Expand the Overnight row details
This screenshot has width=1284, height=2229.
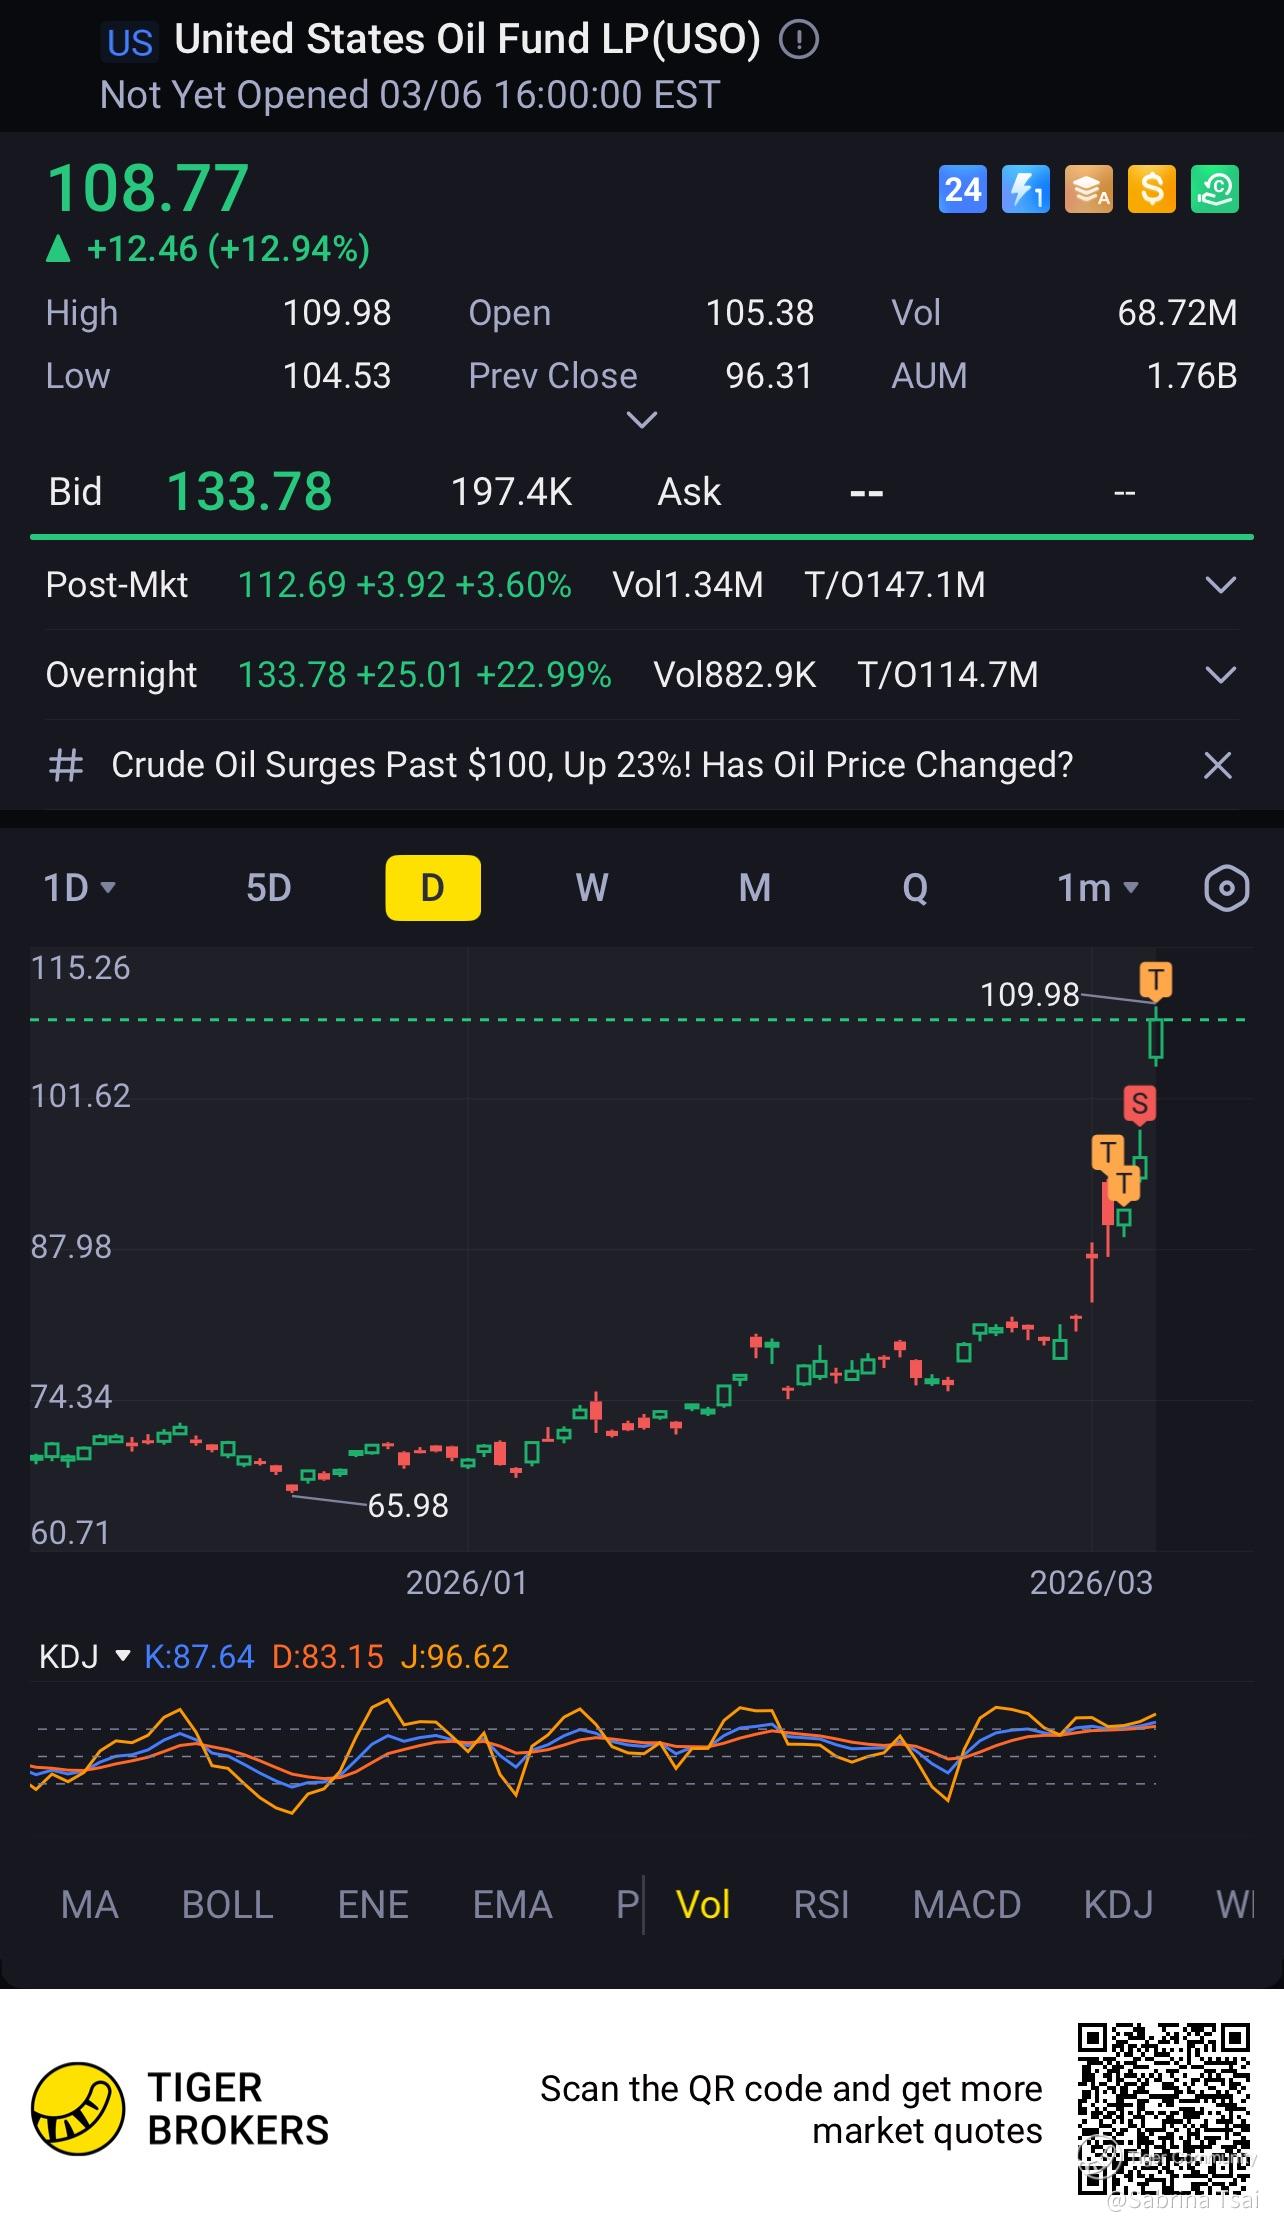1221,675
